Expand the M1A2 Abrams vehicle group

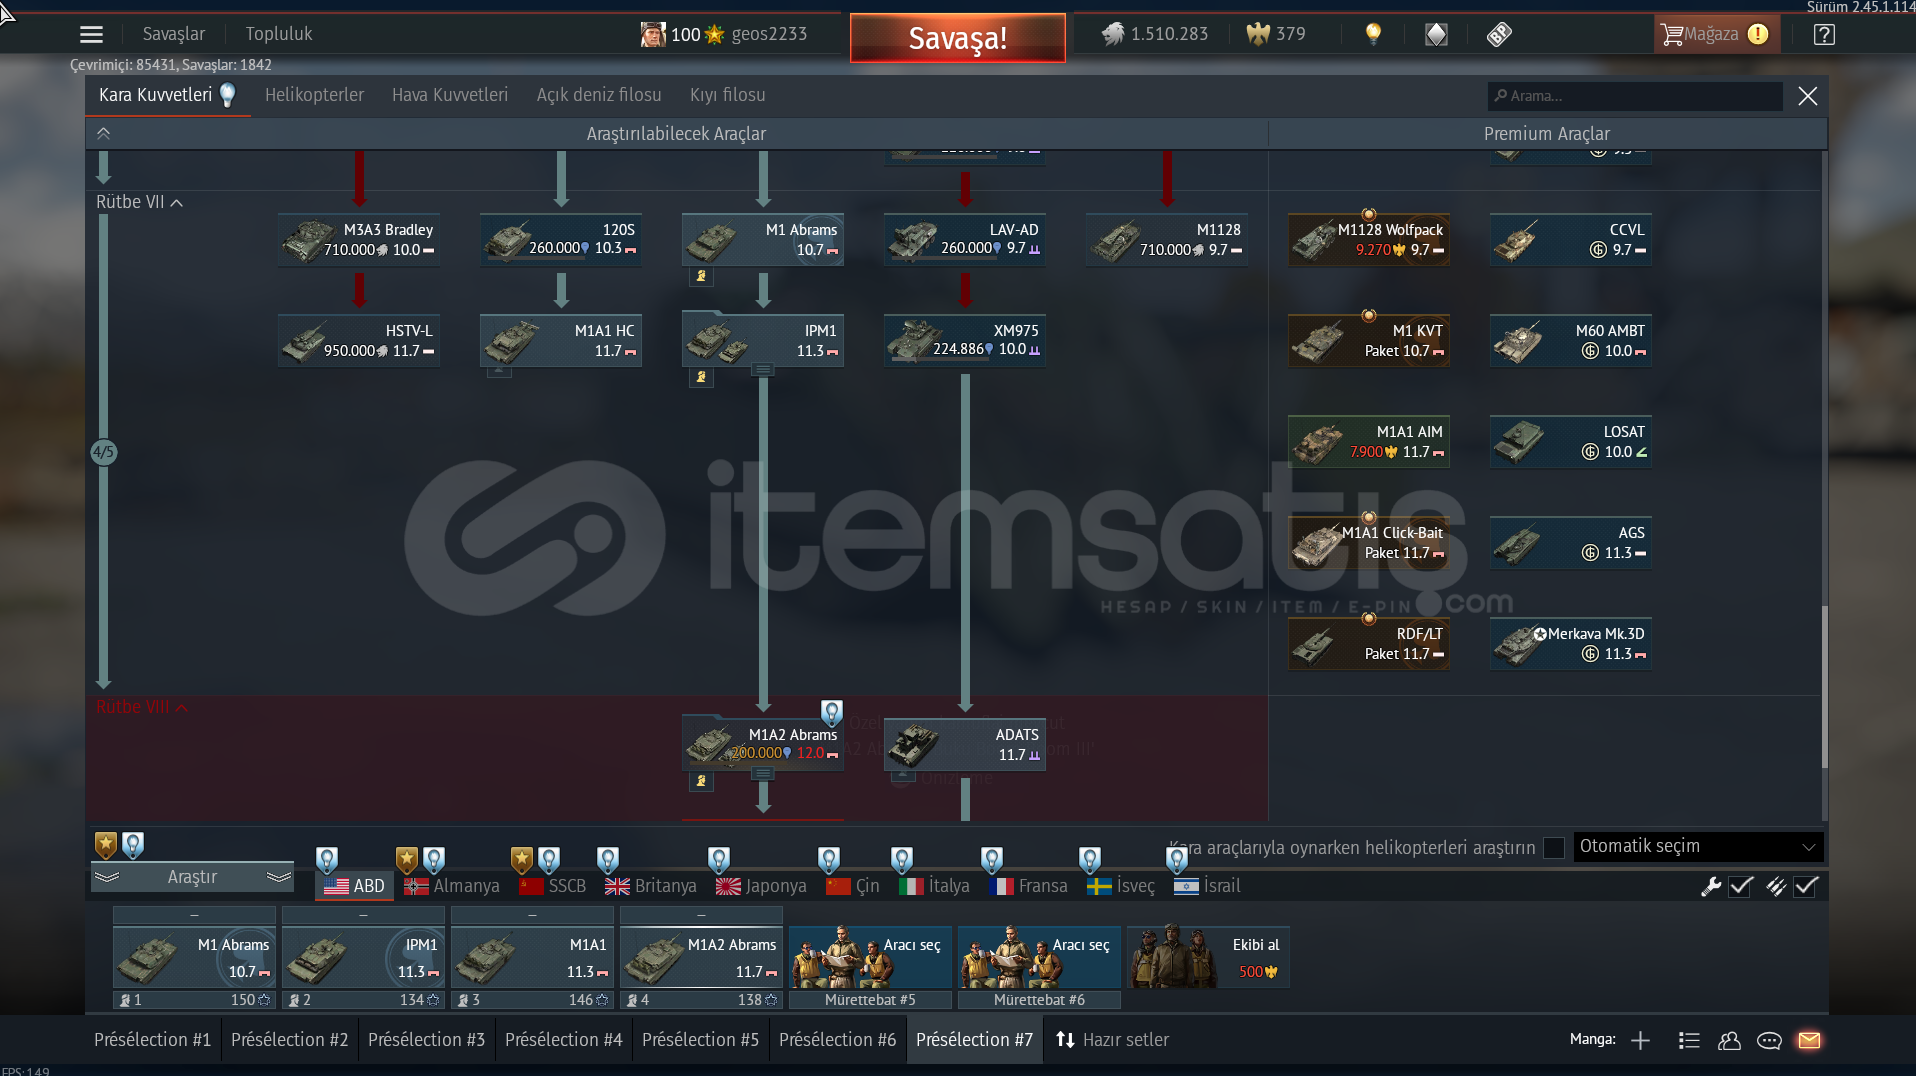click(763, 774)
